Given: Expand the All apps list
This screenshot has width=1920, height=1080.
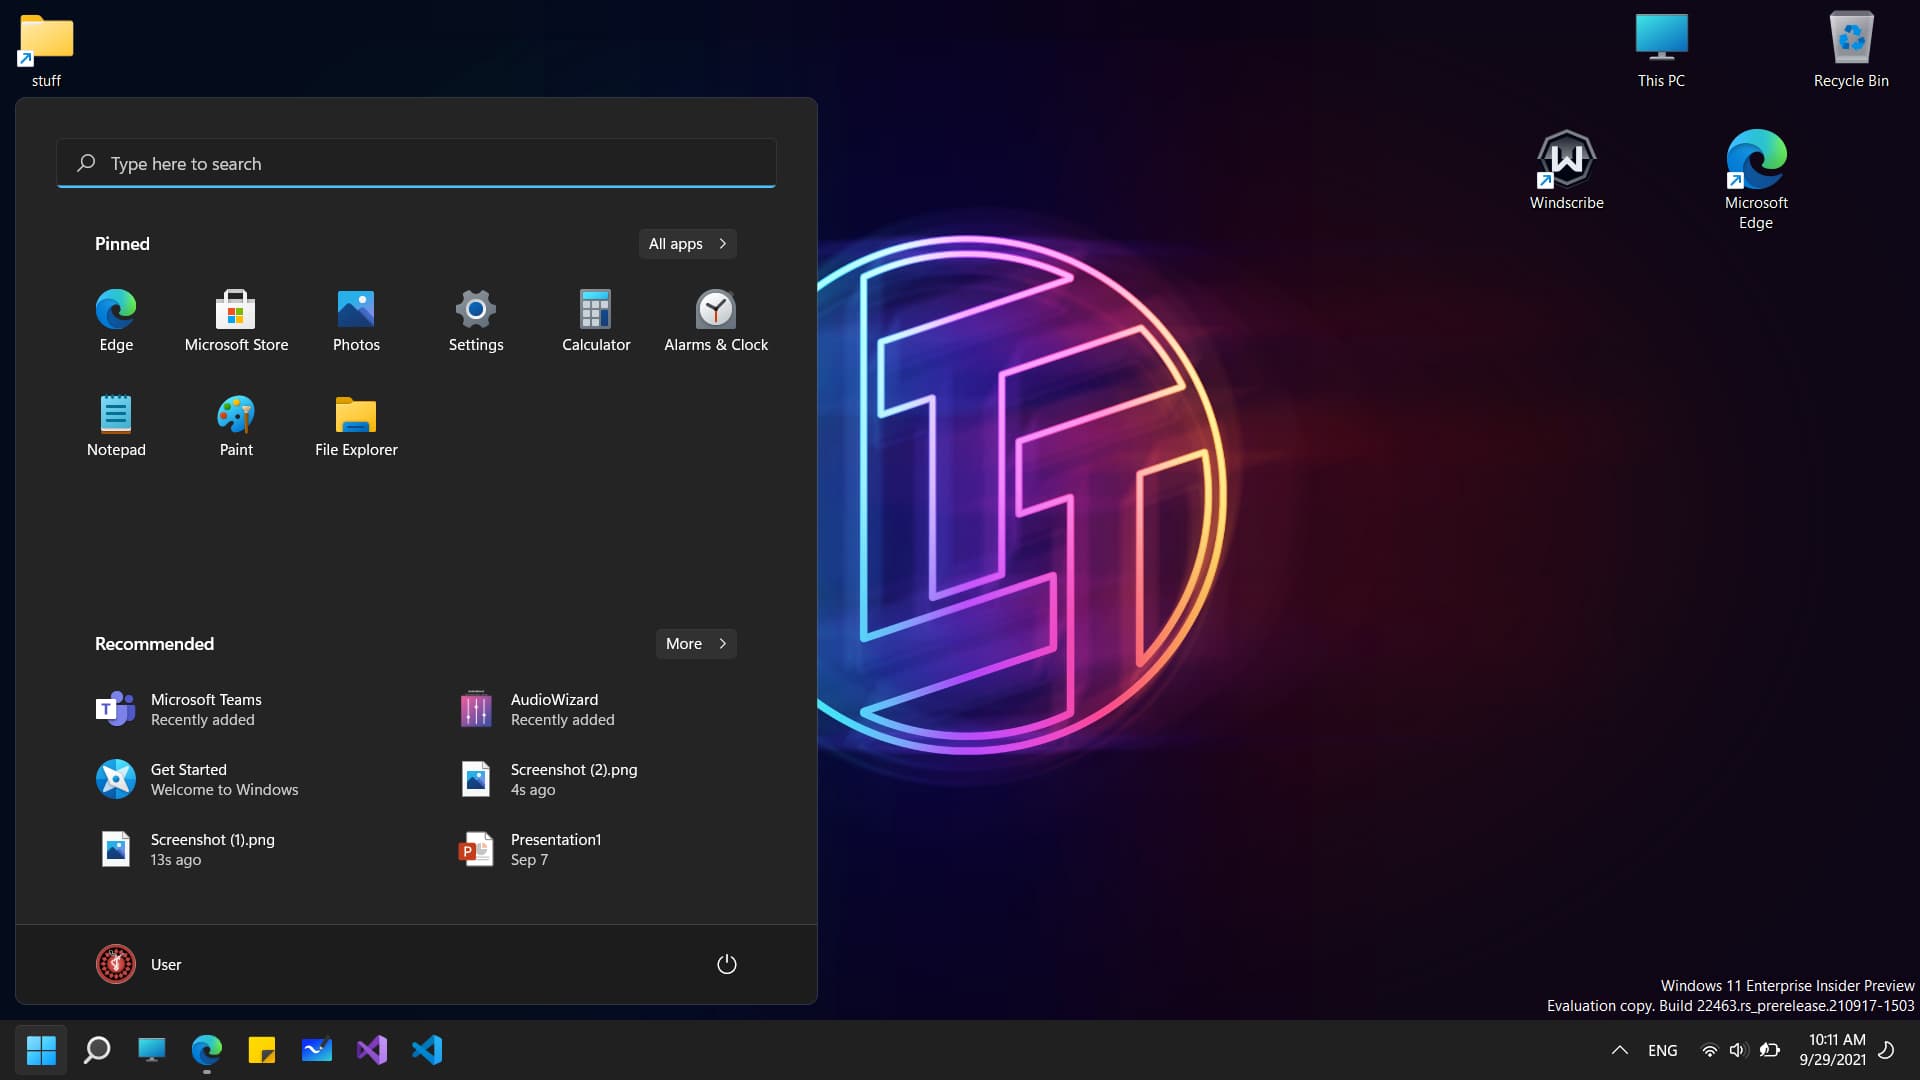Looking at the screenshot, I should (x=687, y=244).
